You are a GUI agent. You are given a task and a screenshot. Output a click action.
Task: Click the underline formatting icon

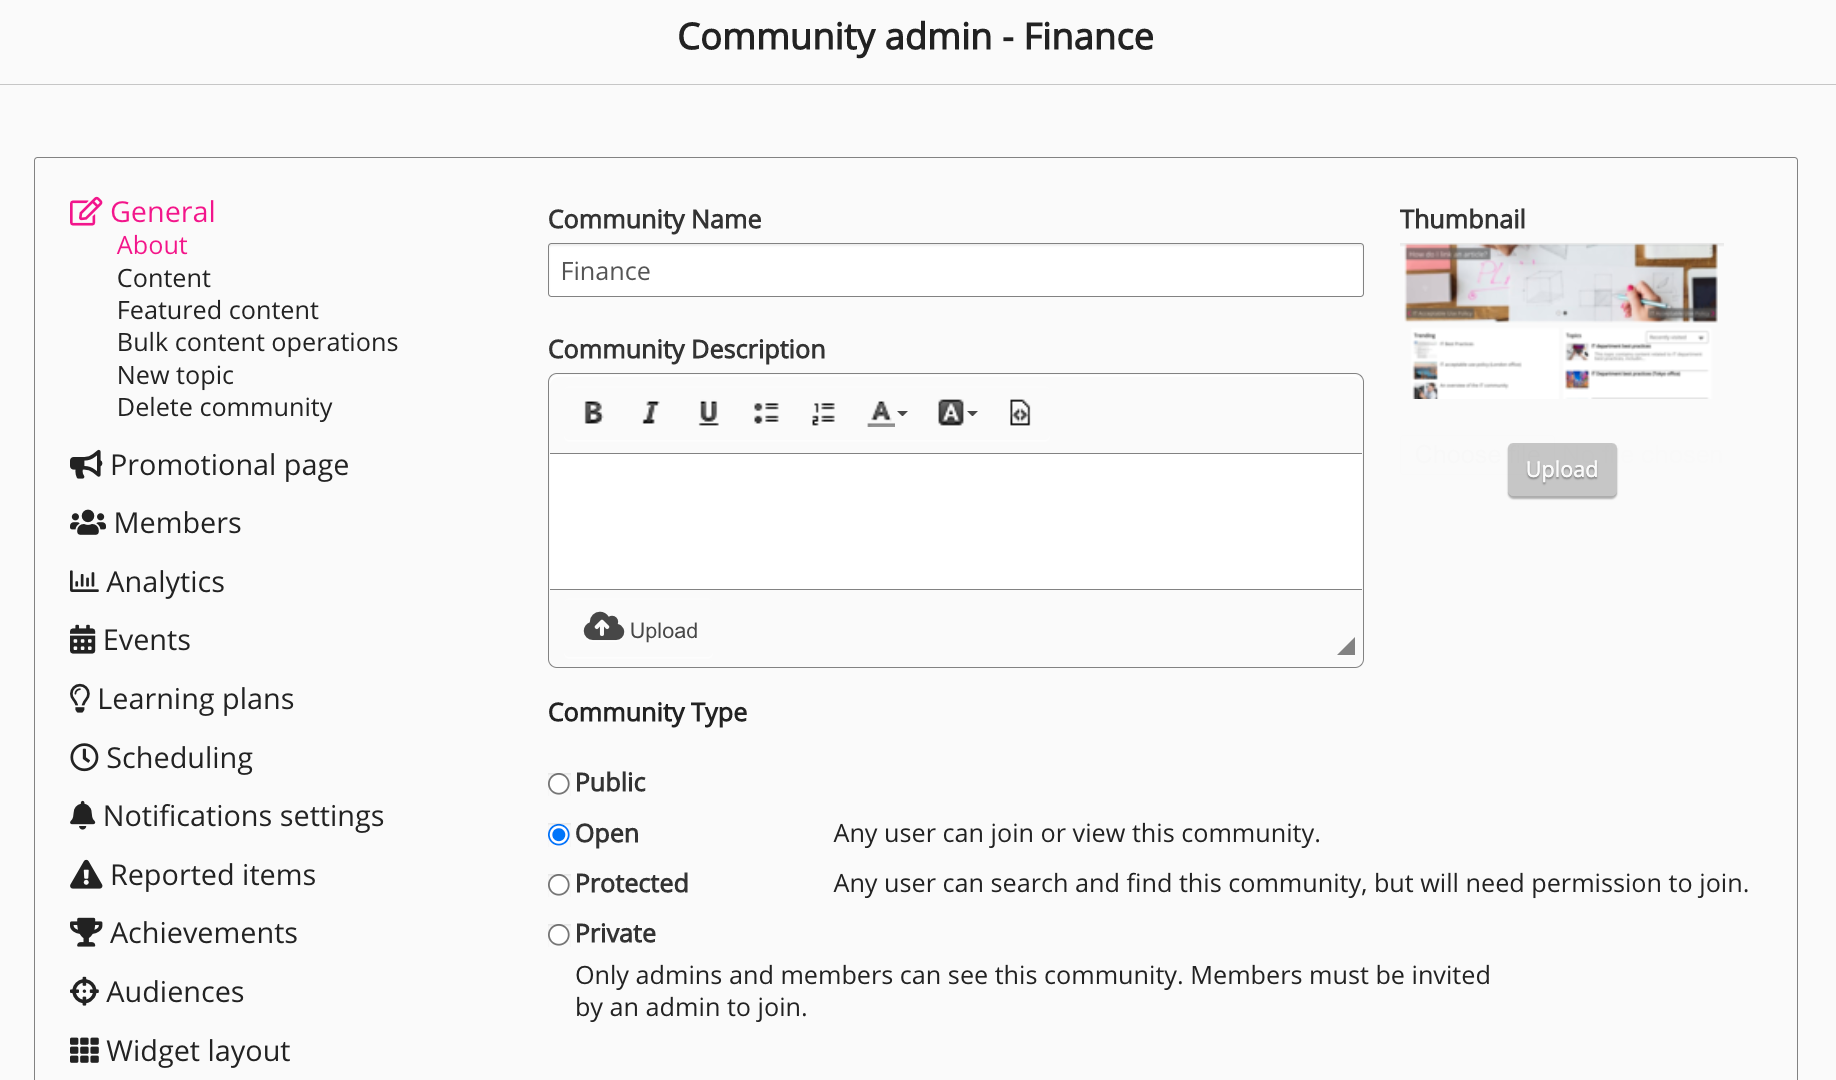point(708,413)
